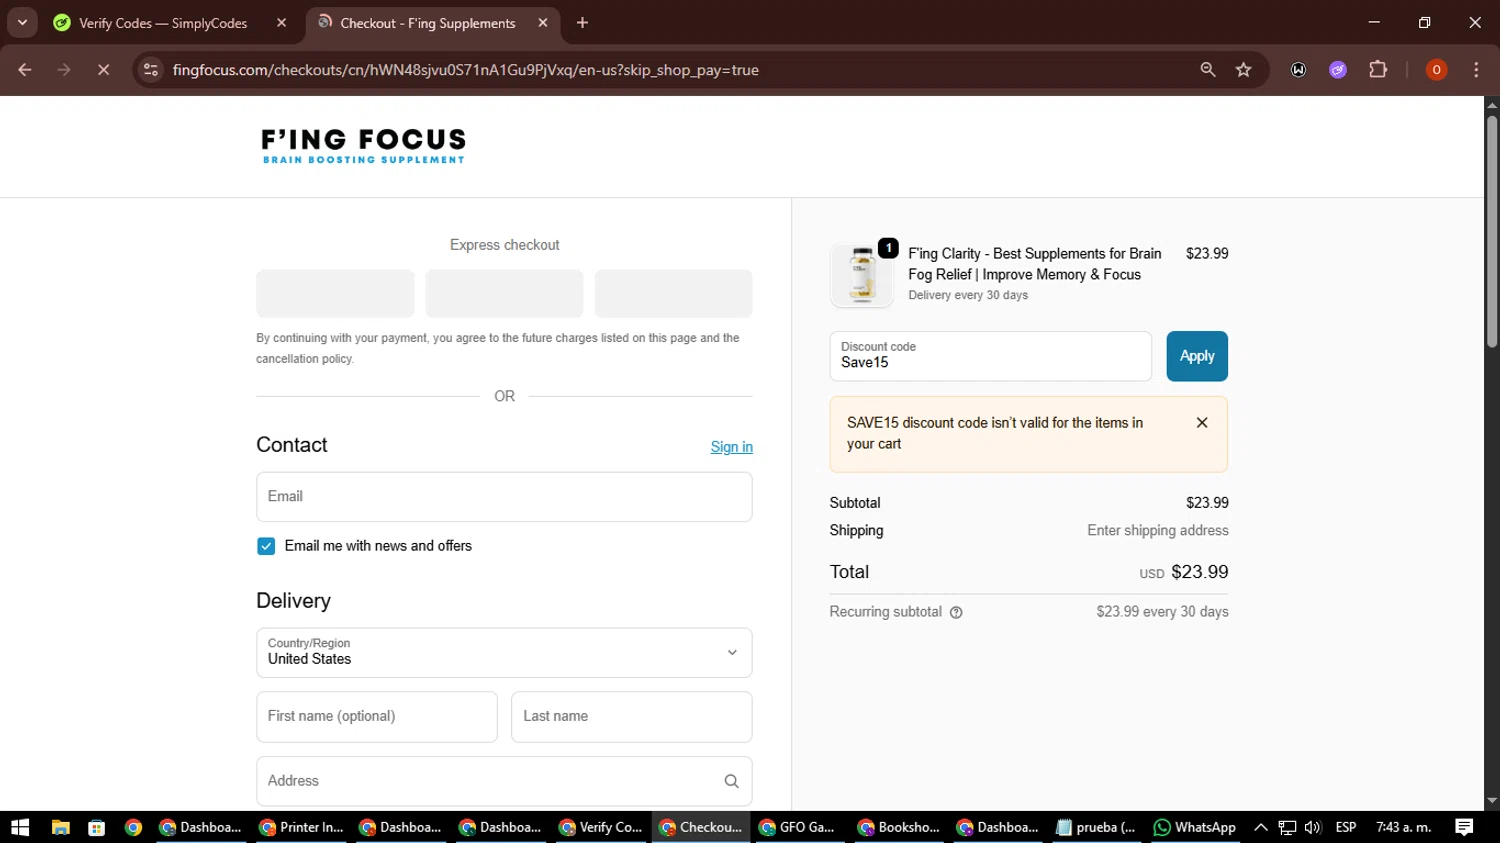Bookmark this page with the star icon
Viewport: 1500px width, 843px height.
pos(1244,70)
